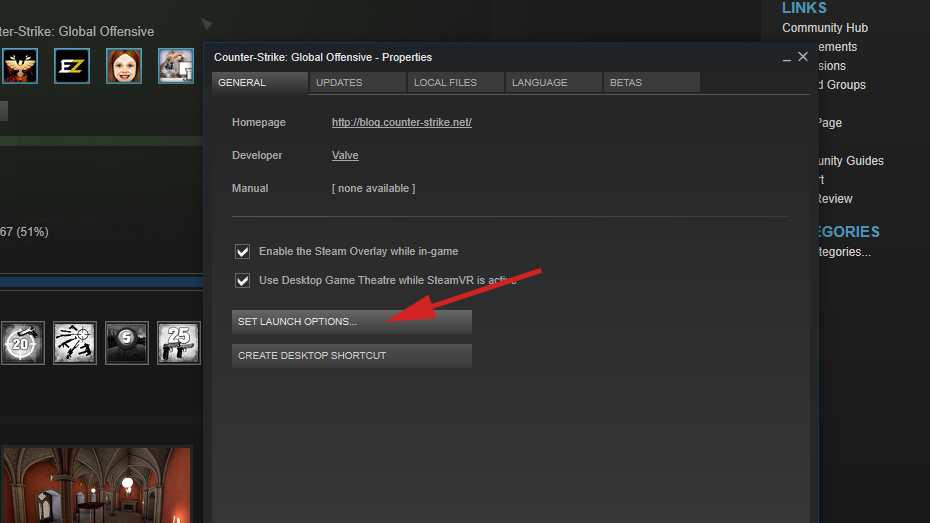This screenshot has width=930, height=523.
Task: Click the 67 (51%) achievements progress text
Action: click(x=24, y=232)
